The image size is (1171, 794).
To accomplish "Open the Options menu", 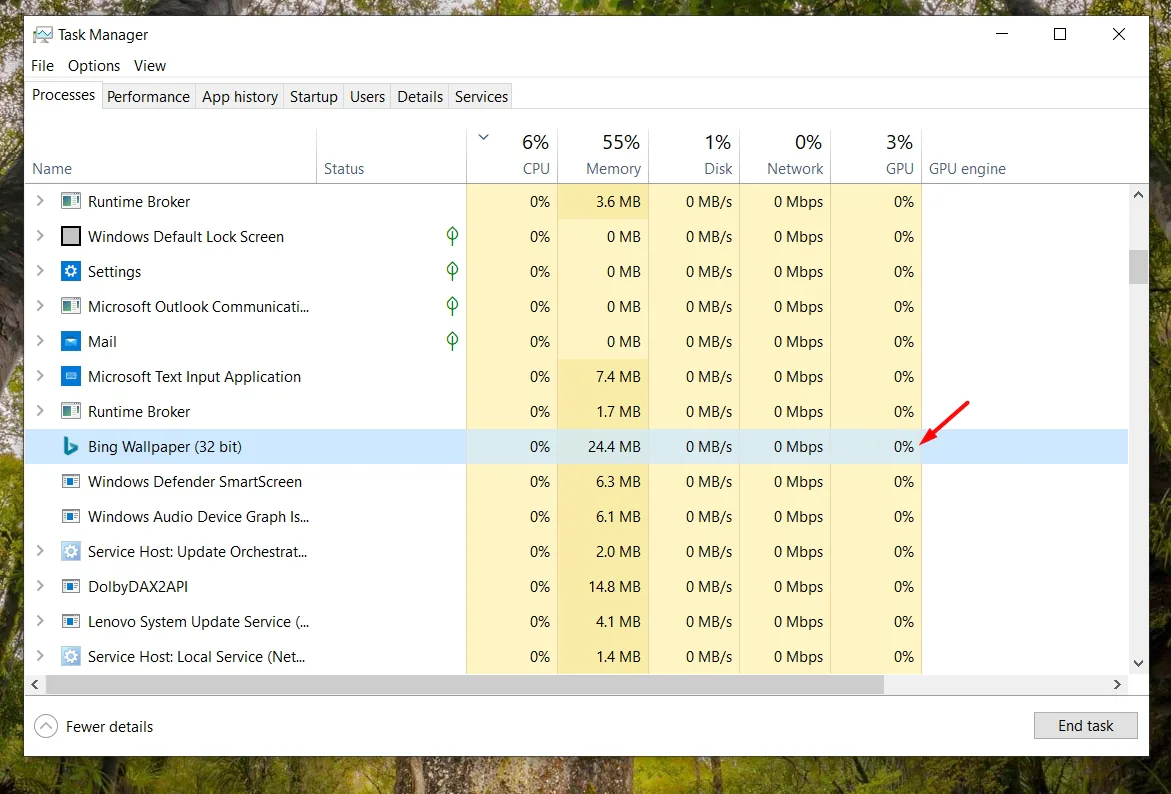I will pos(94,66).
